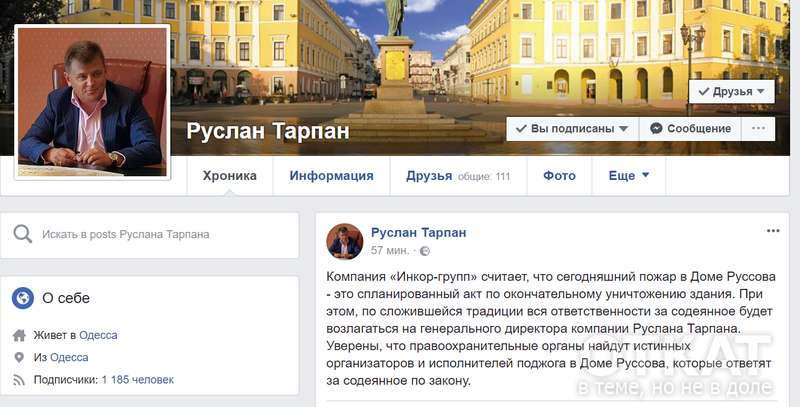Viewport: 800px width, 407px height.
Task: Open the three-dot options menu of the post
Action: (773, 231)
